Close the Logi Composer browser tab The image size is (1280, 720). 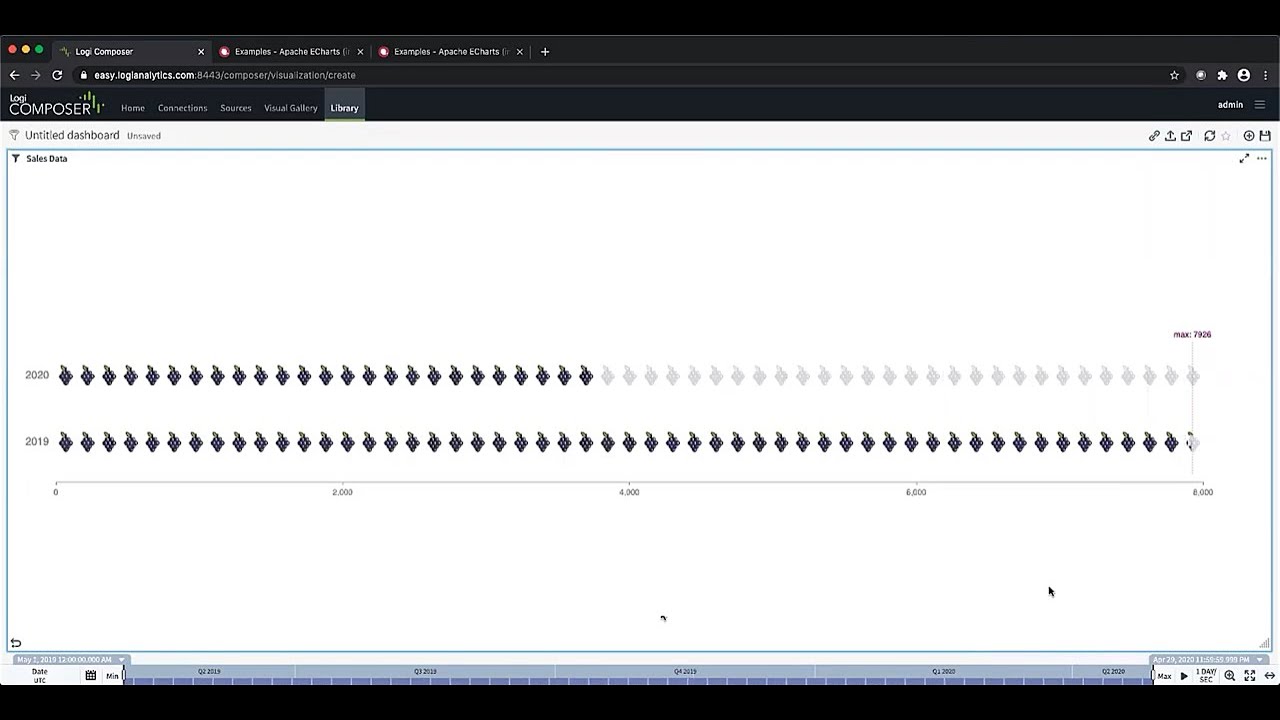[x=201, y=52]
